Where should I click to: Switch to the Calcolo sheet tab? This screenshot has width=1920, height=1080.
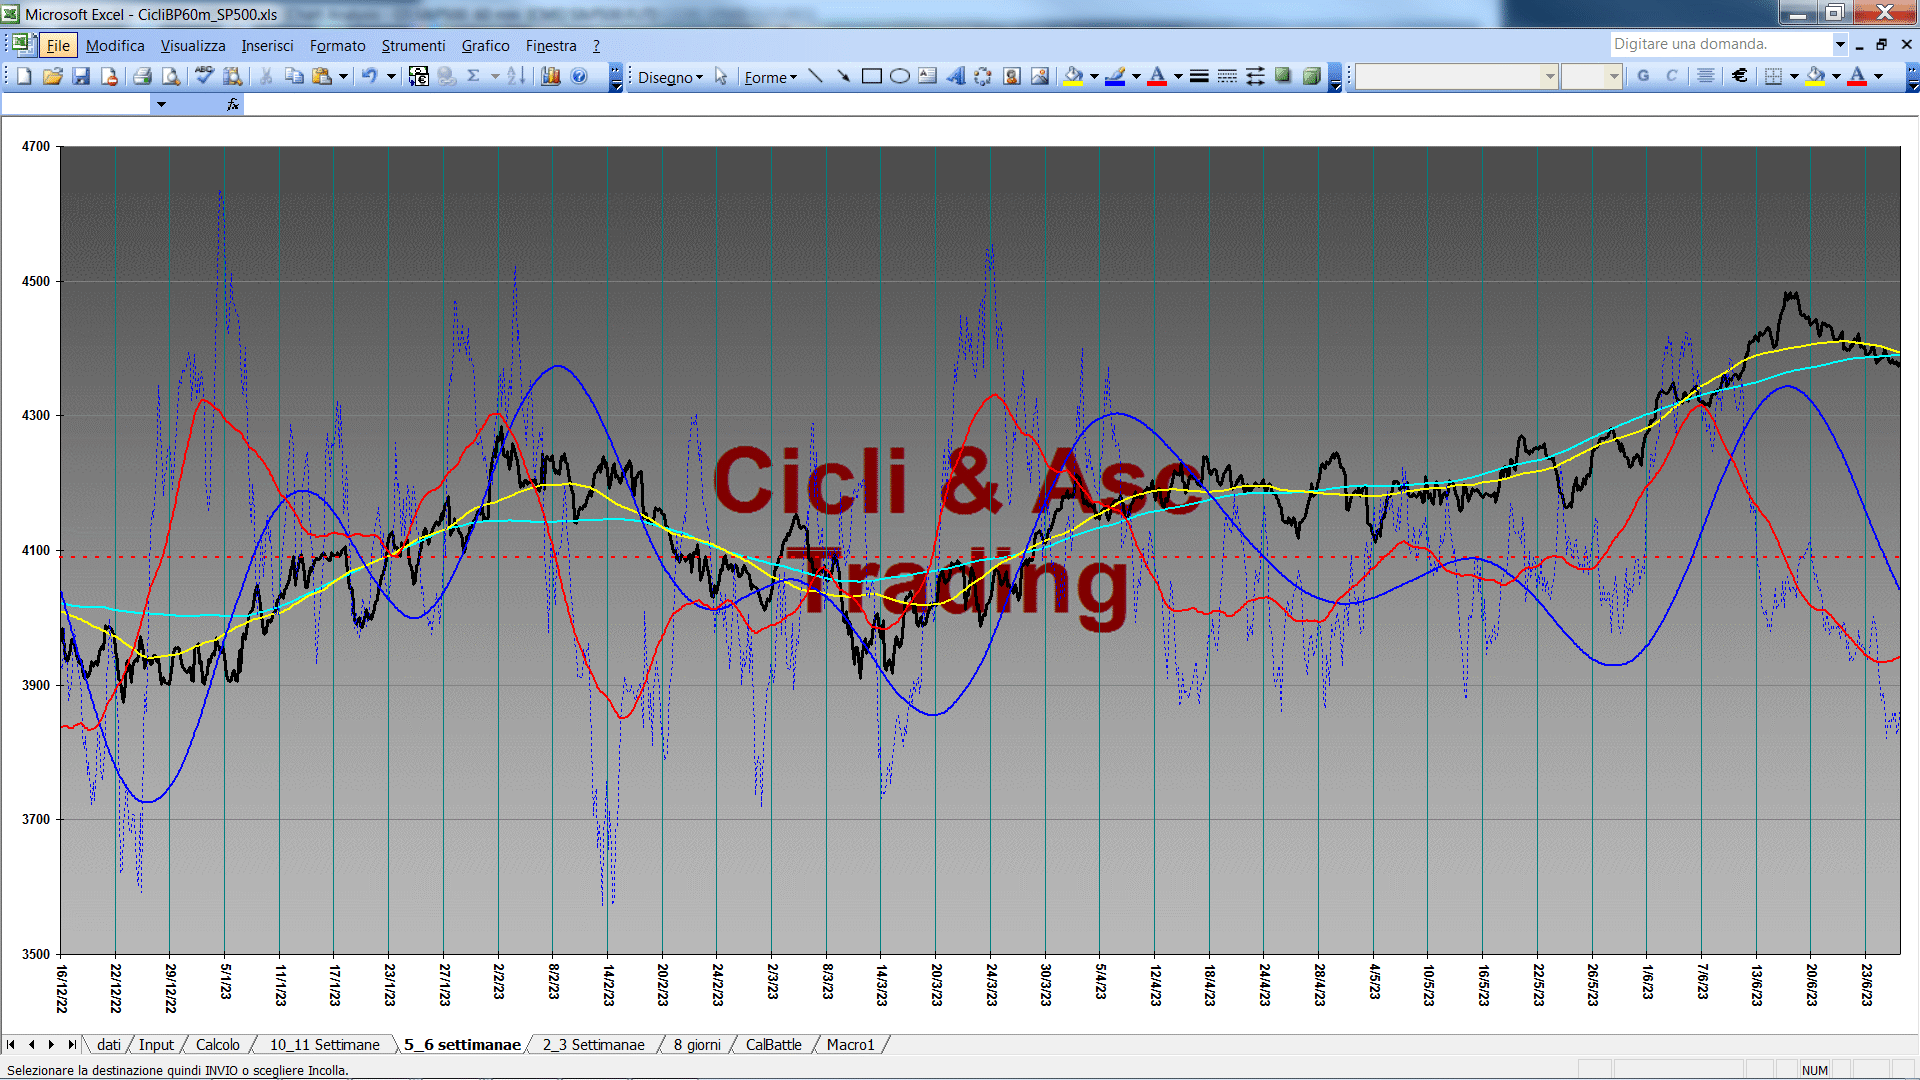coord(217,1045)
